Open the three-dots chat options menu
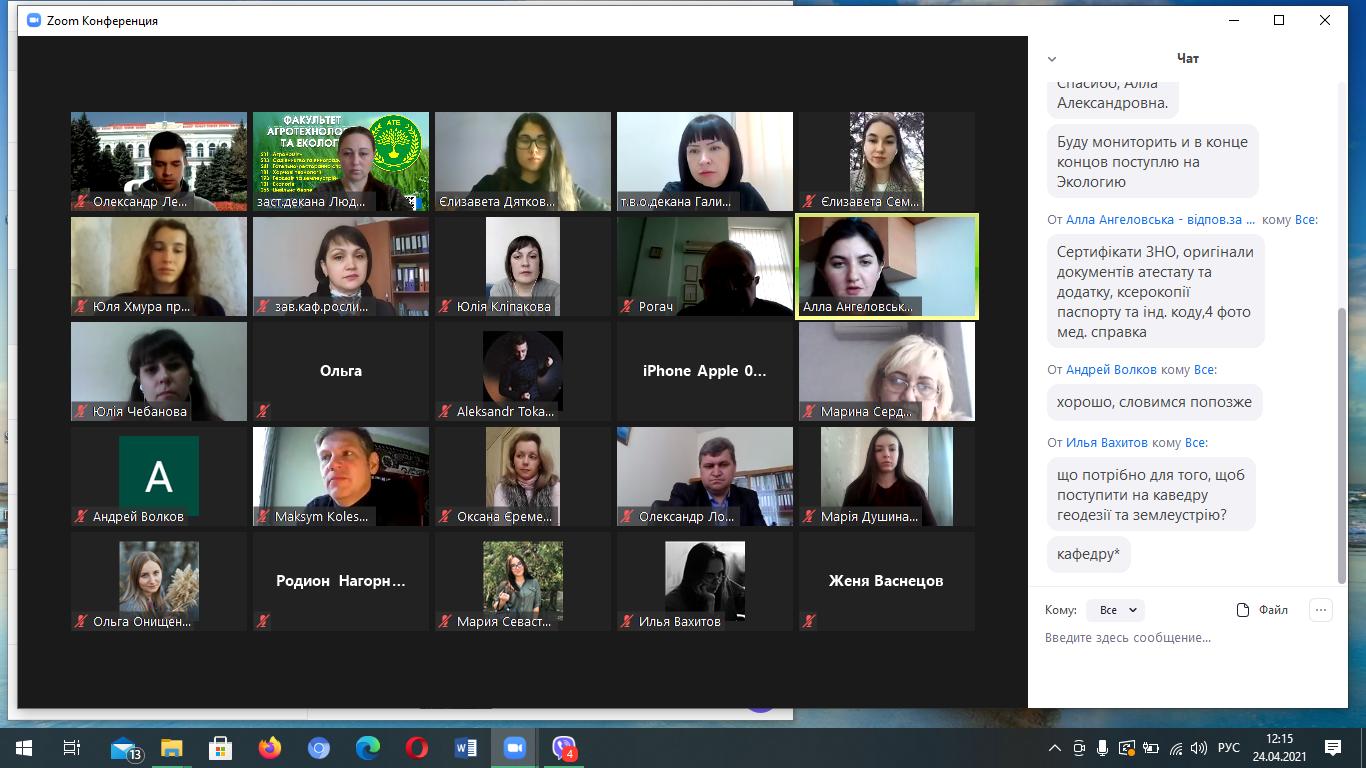Image resolution: width=1366 pixels, height=768 pixels. pos(1321,610)
